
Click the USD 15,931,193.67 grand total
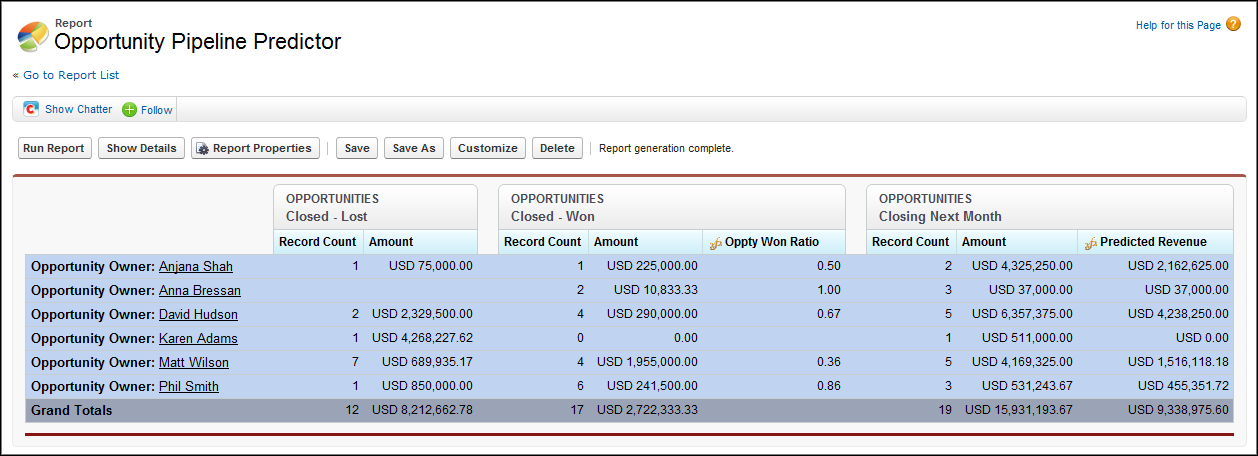(x=1018, y=410)
